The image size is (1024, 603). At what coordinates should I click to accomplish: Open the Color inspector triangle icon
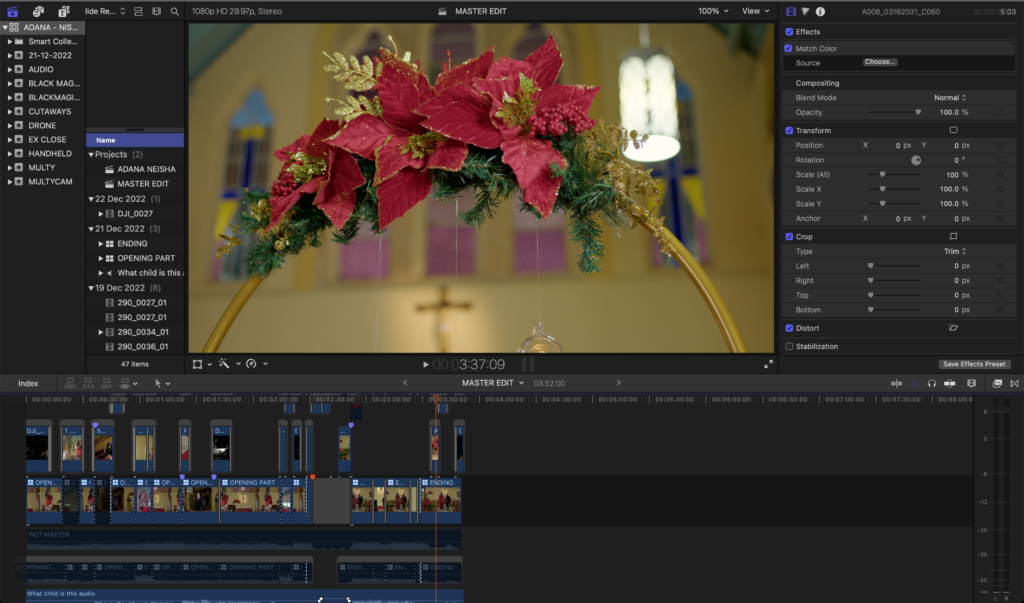pyautogui.click(x=805, y=11)
